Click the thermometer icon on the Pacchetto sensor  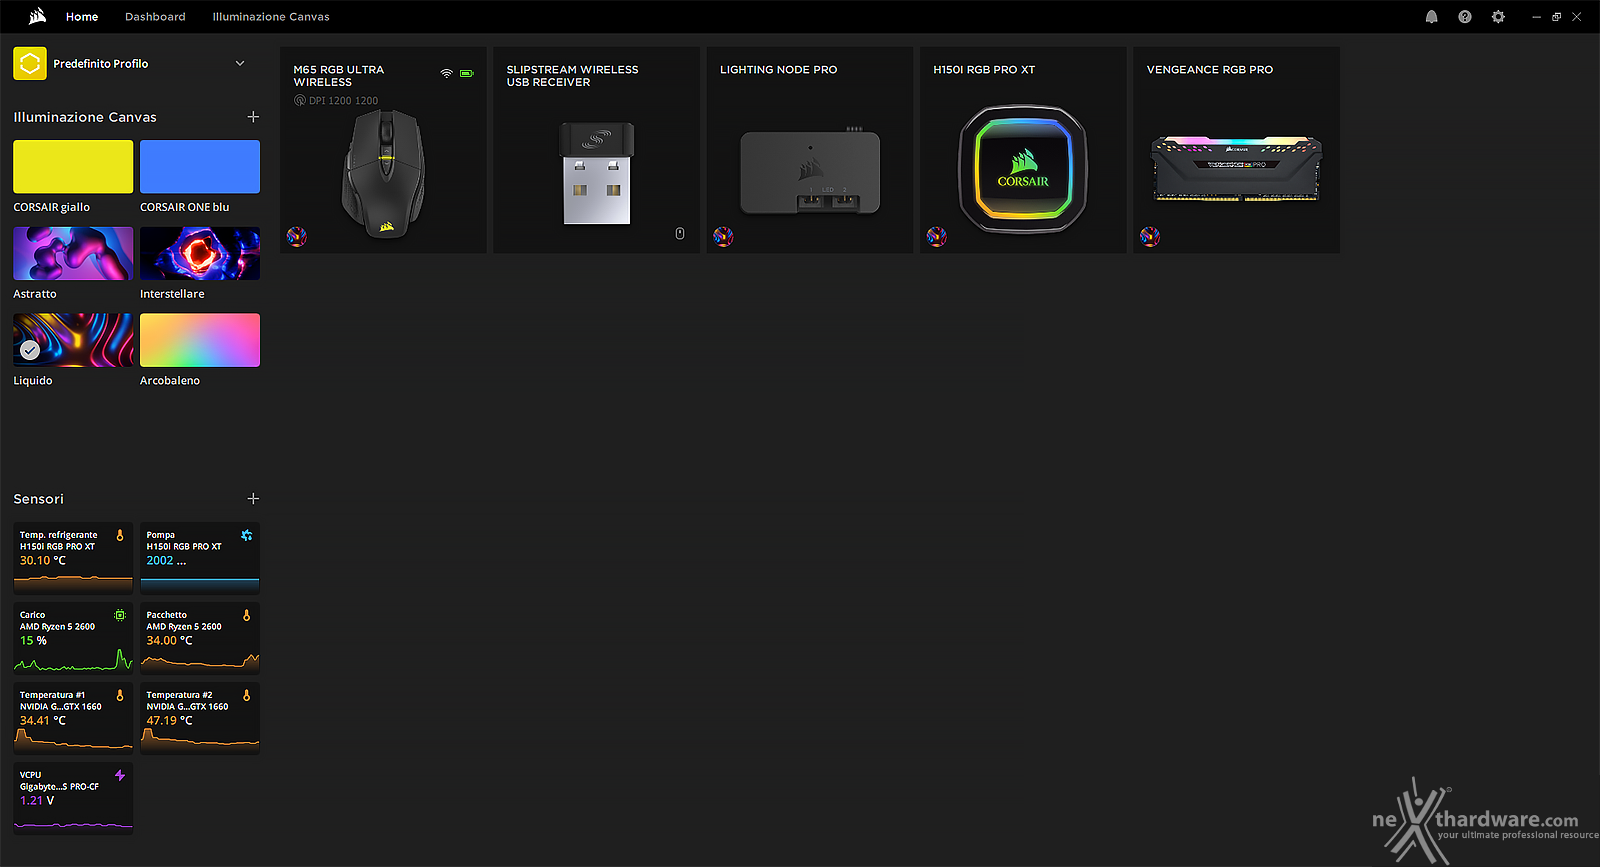click(x=246, y=615)
